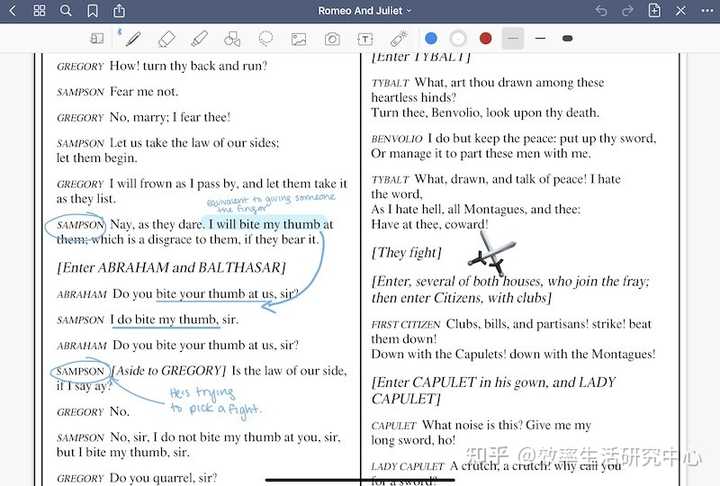Screen dimensions: 720x486
Task: Select the Highlighter tool
Action: point(199,39)
